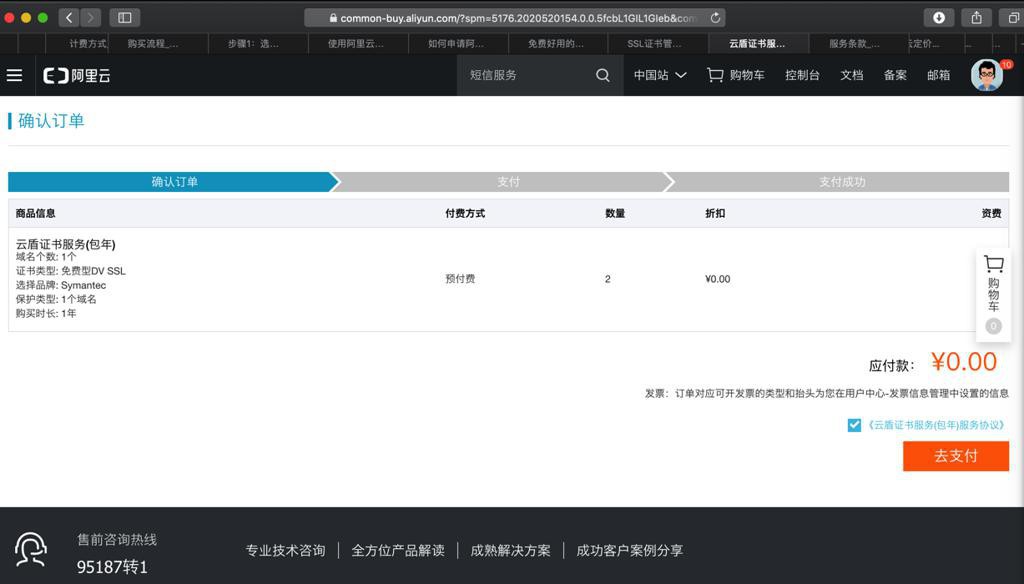Click the 云盾证书服务(包年) product title

point(65,244)
